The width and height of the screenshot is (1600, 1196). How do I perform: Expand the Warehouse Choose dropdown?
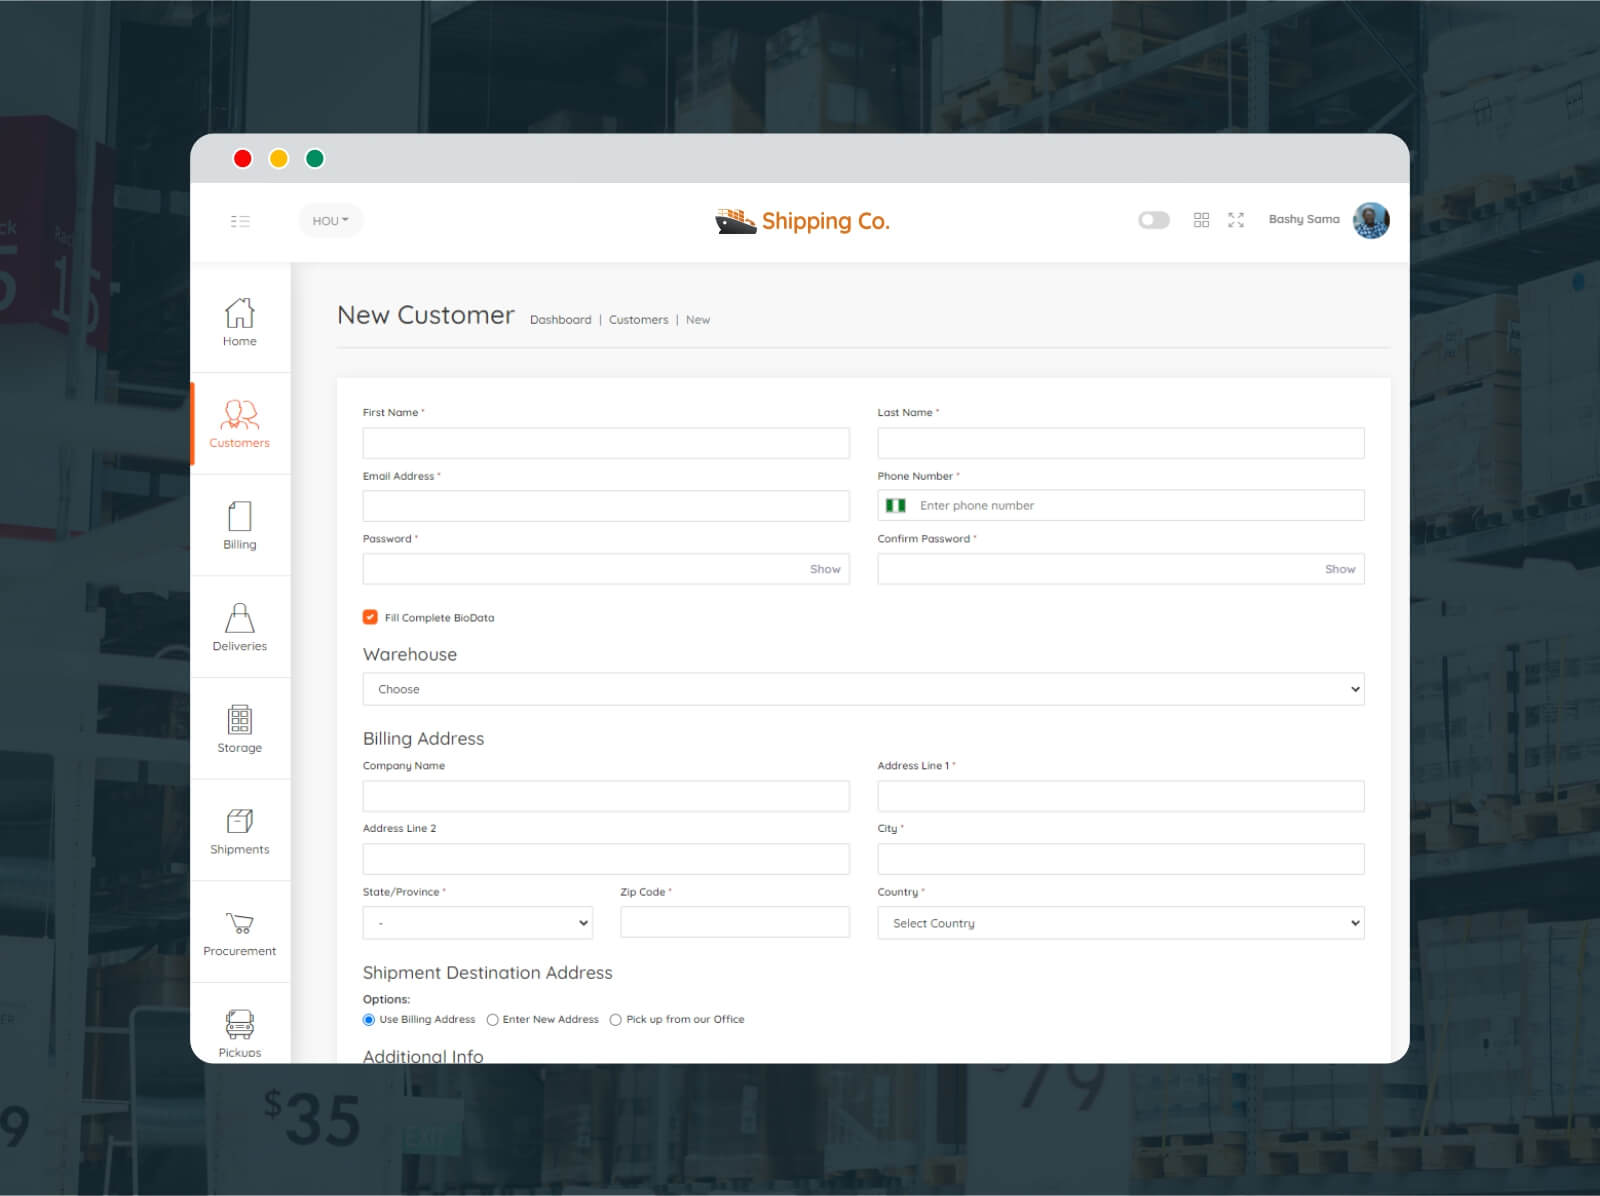[x=863, y=689]
